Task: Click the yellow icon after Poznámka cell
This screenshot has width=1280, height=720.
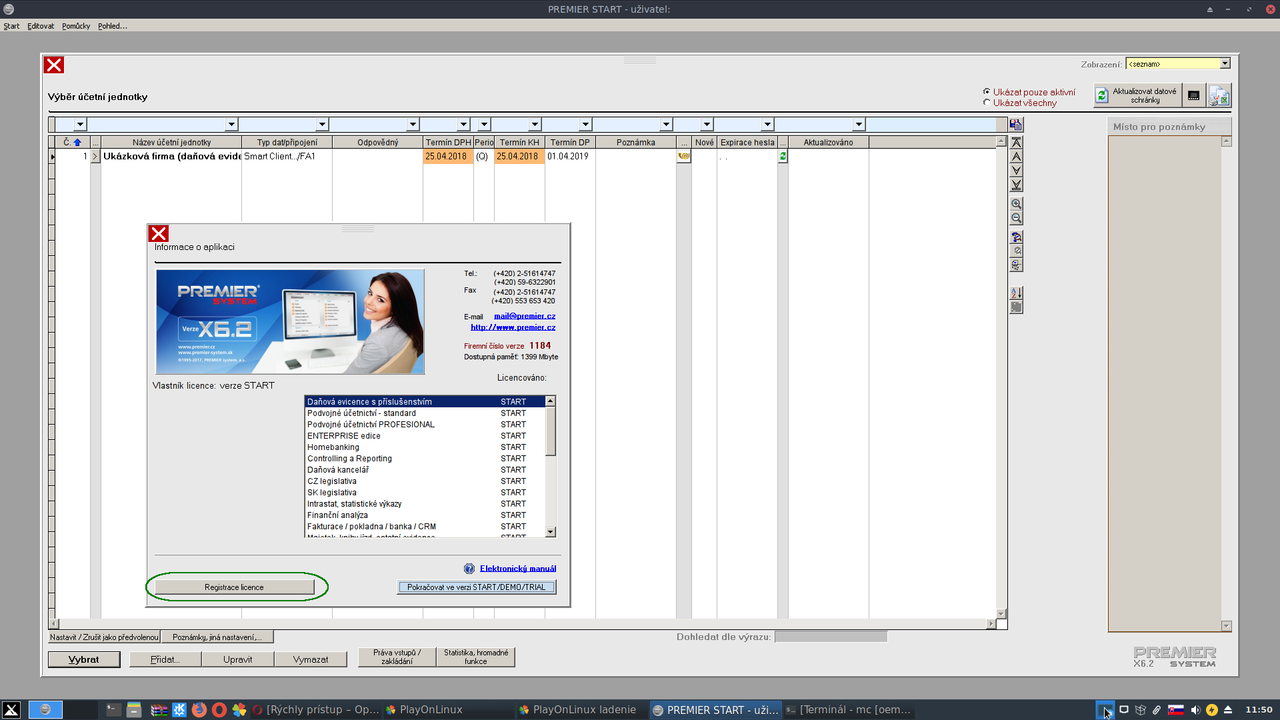Action: click(x=684, y=156)
